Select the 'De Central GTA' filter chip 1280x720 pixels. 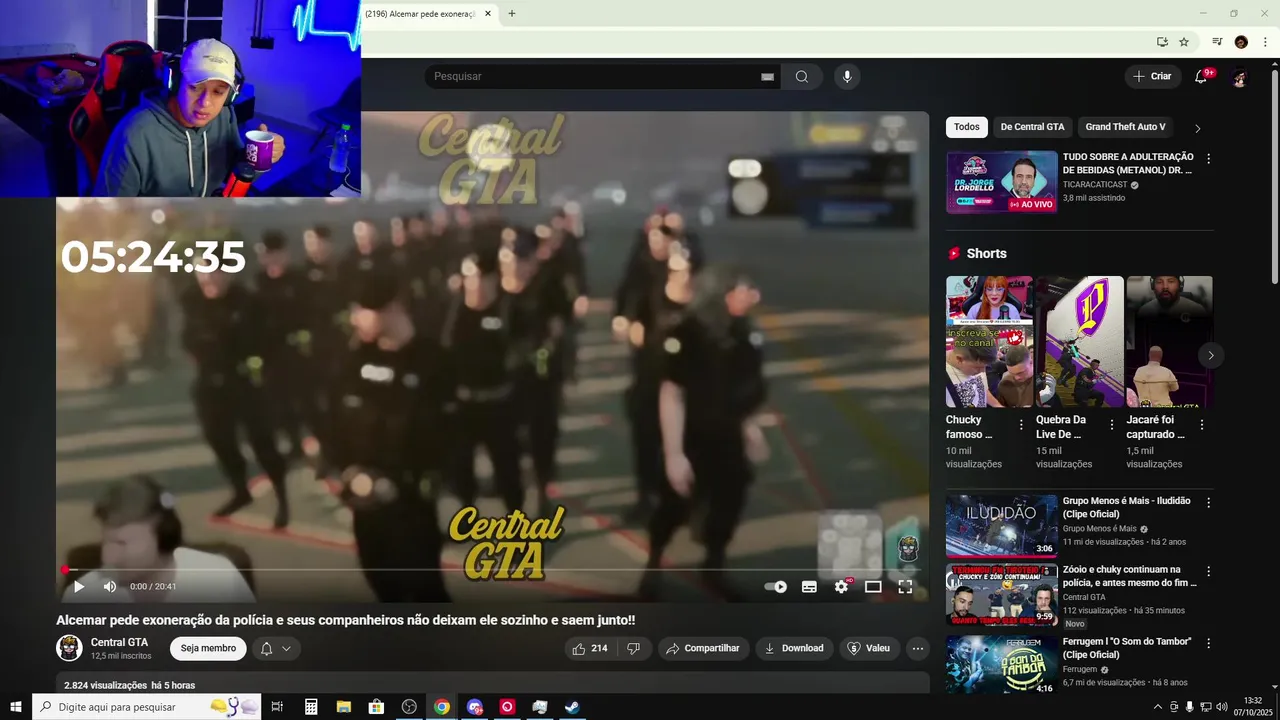(1032, 127)
